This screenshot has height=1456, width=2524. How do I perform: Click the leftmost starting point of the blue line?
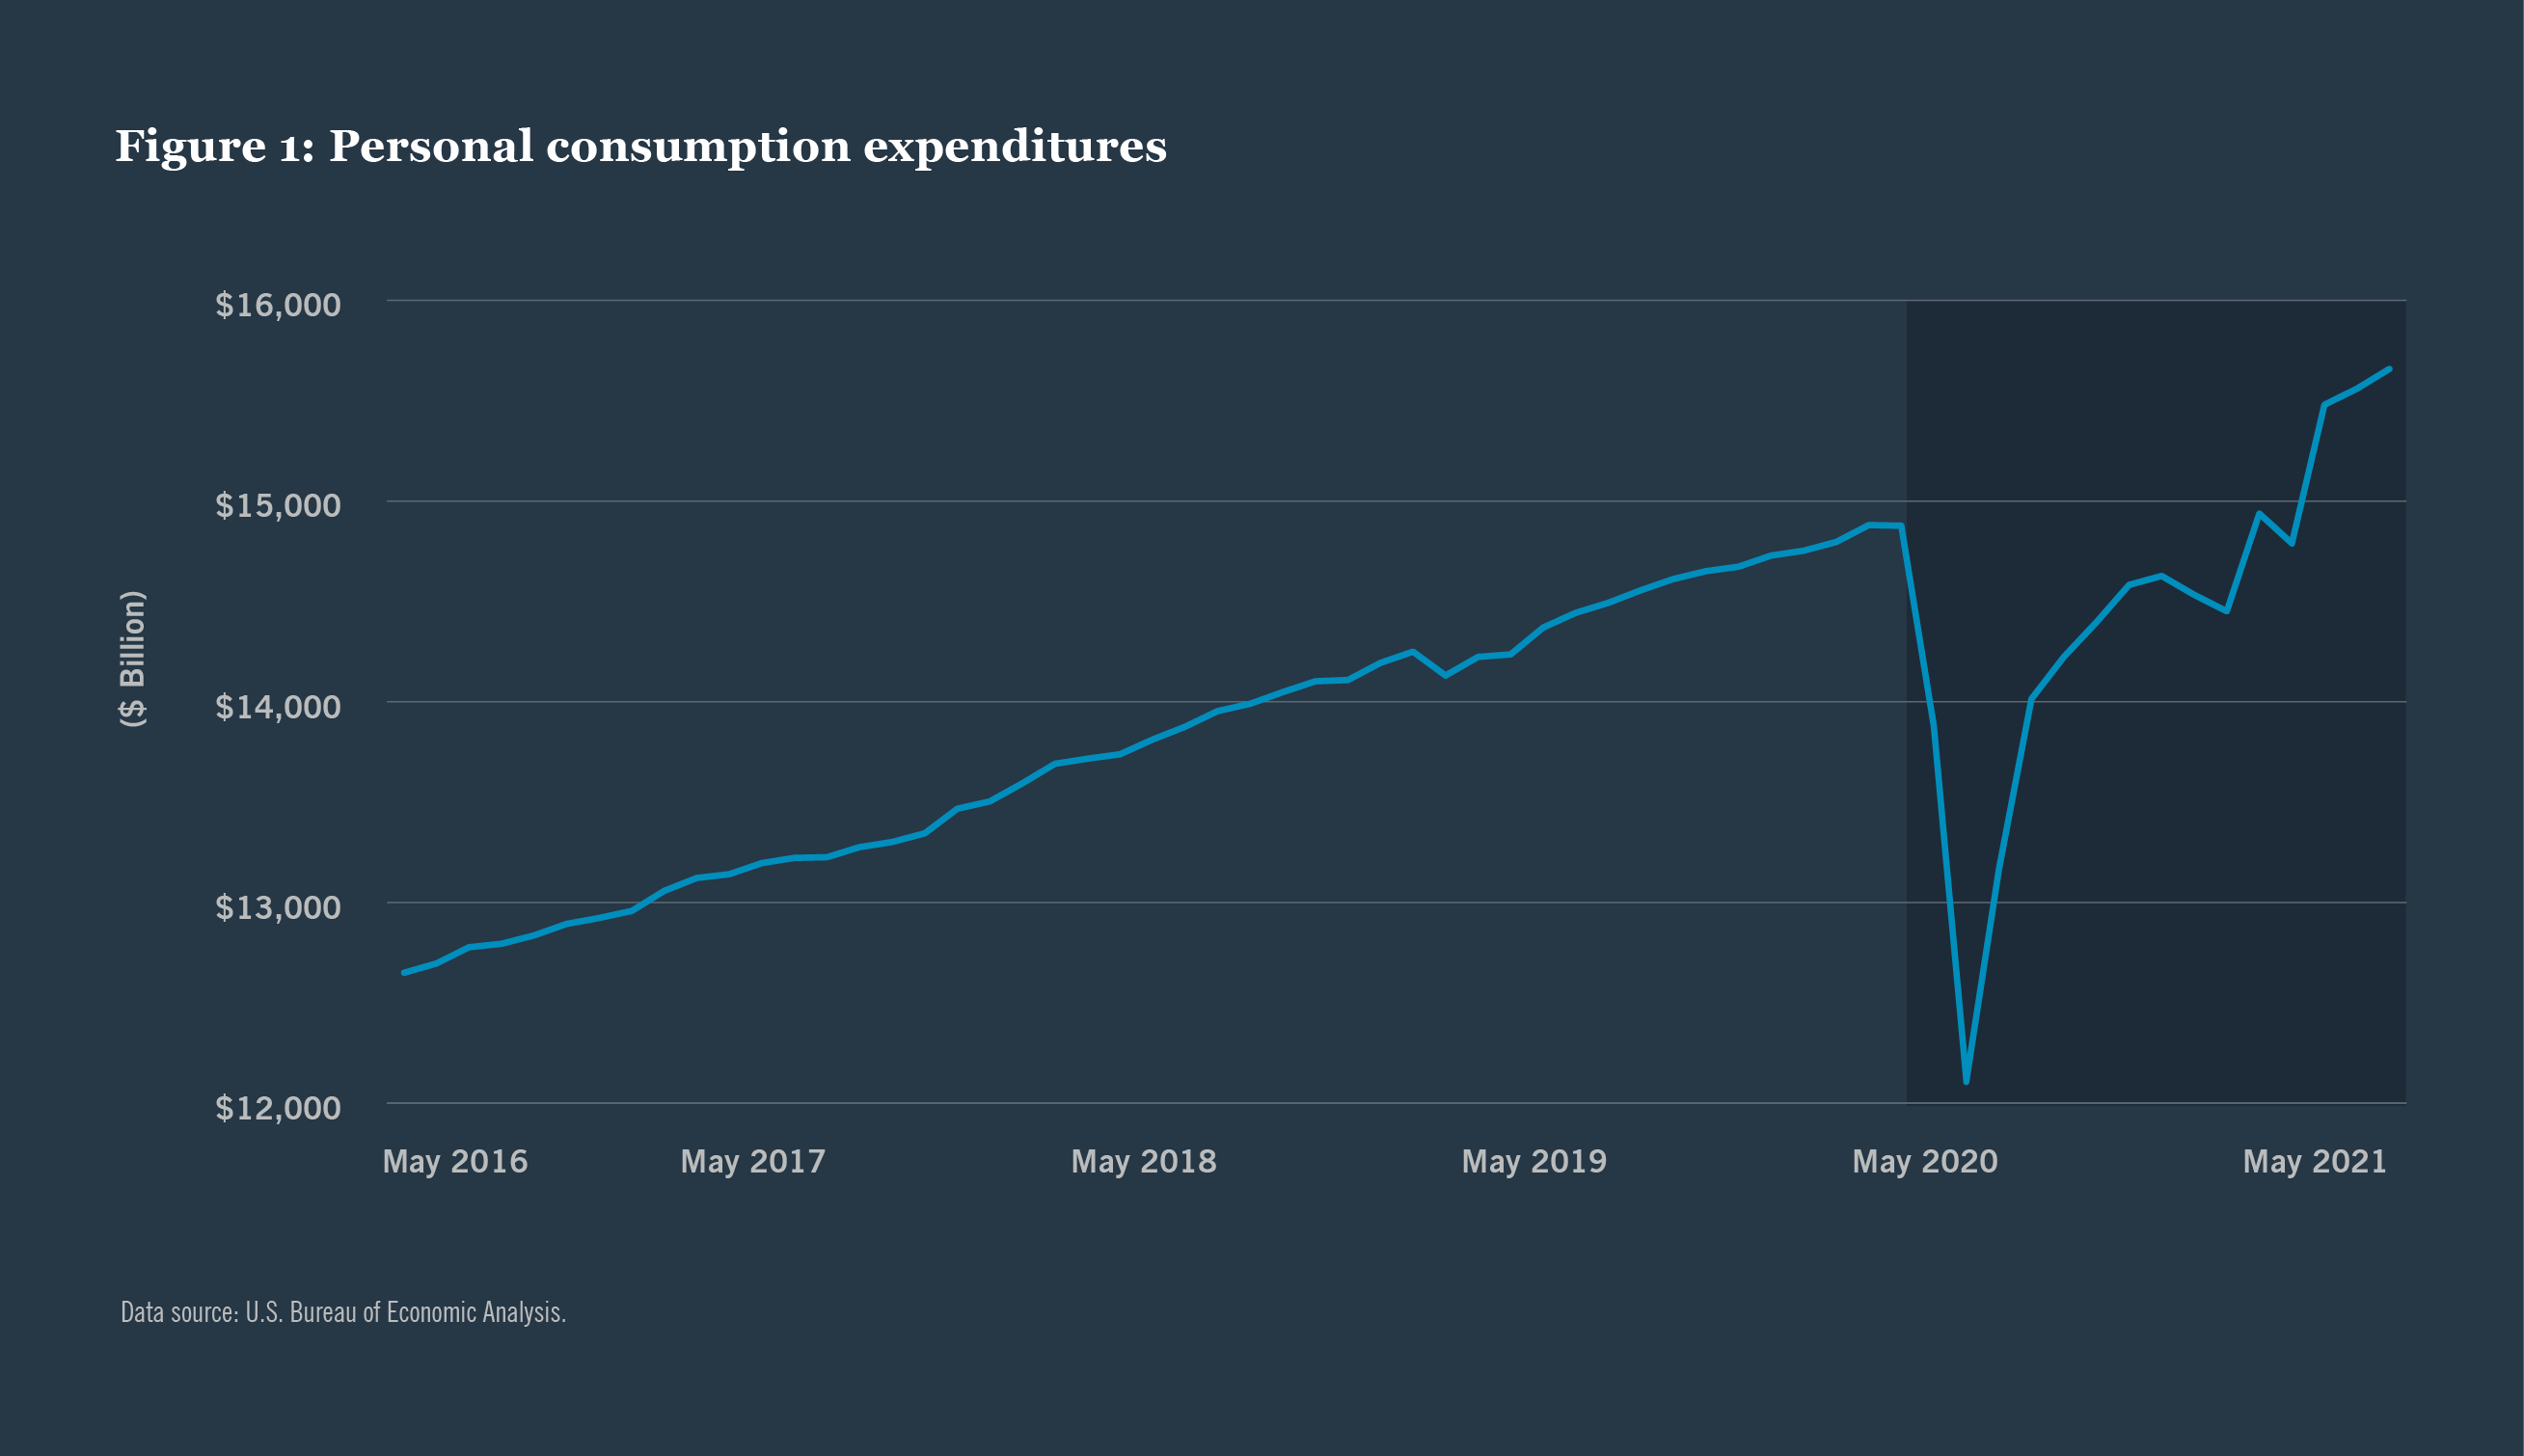[x=404, y=972]
